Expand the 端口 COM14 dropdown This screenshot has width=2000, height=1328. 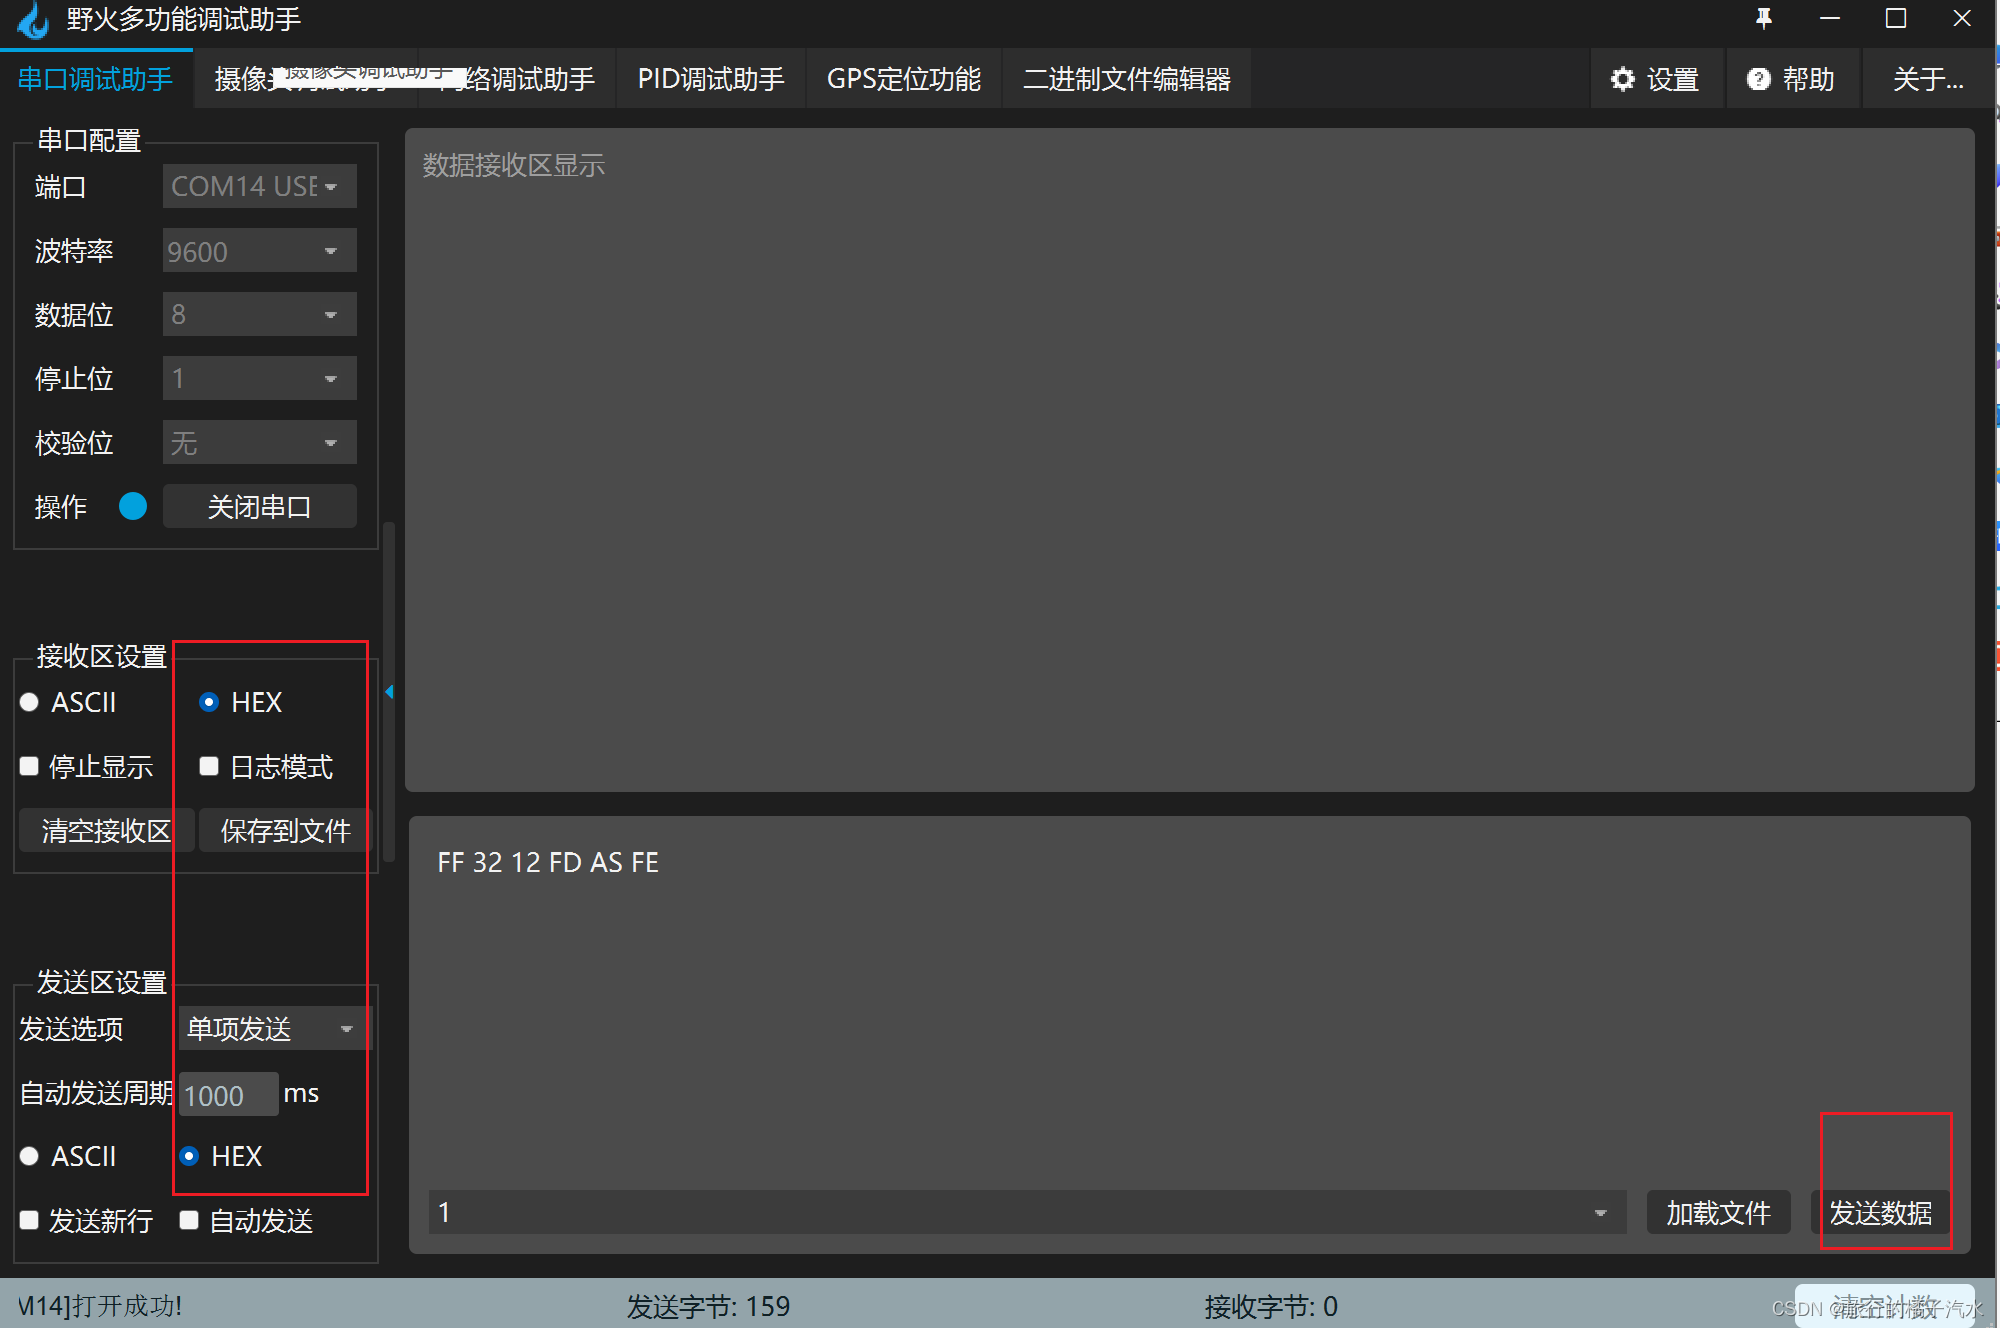259,186
